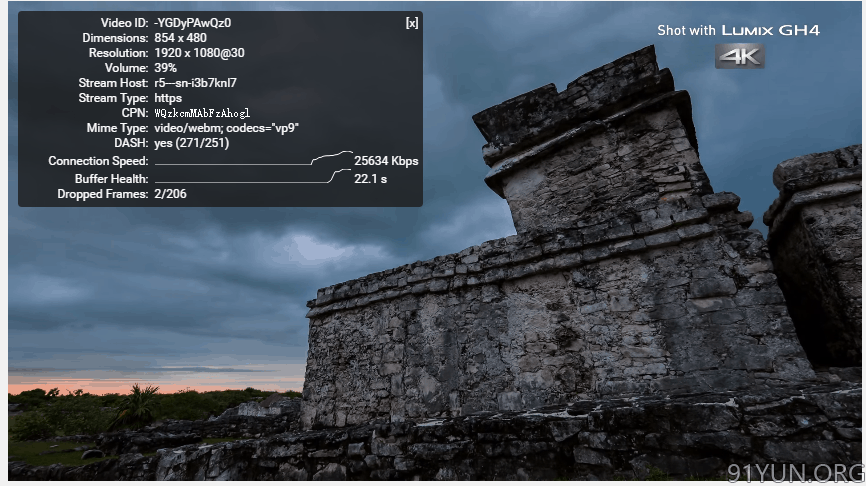The width and height of the screenshot is (866, 486).
Task: Click the "Mime Type:" label
Action: 117,128
